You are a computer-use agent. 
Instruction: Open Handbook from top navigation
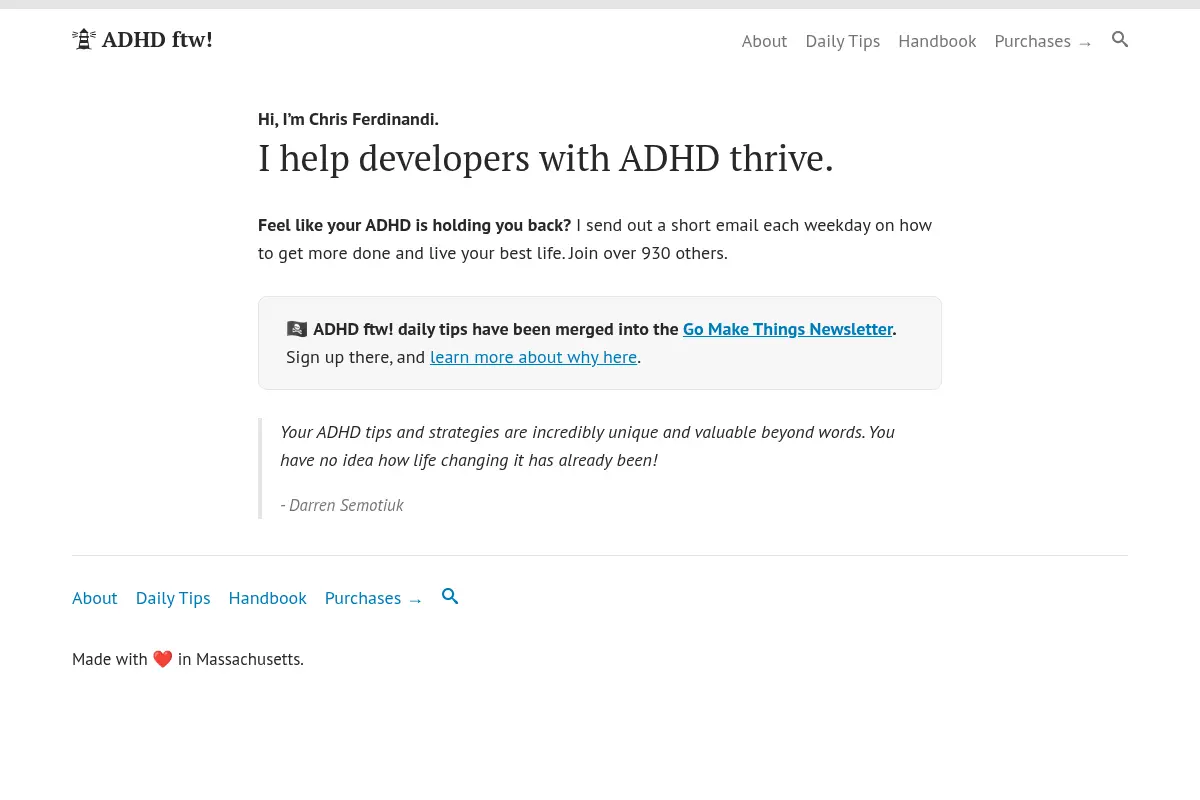click(x=937, y=41)
